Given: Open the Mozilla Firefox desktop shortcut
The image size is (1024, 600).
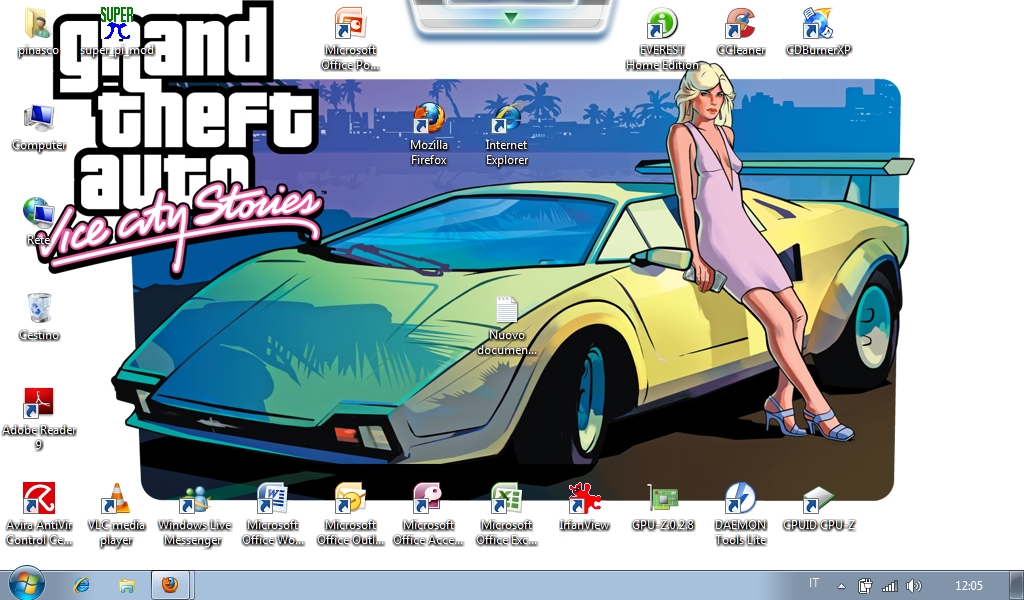Looking at the screenshot, I should 428,120.
